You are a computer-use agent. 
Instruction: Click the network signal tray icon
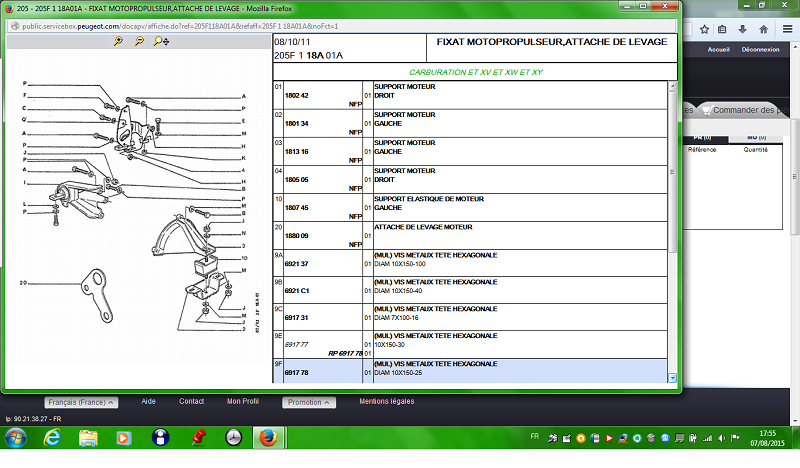[x=707, y=438]
